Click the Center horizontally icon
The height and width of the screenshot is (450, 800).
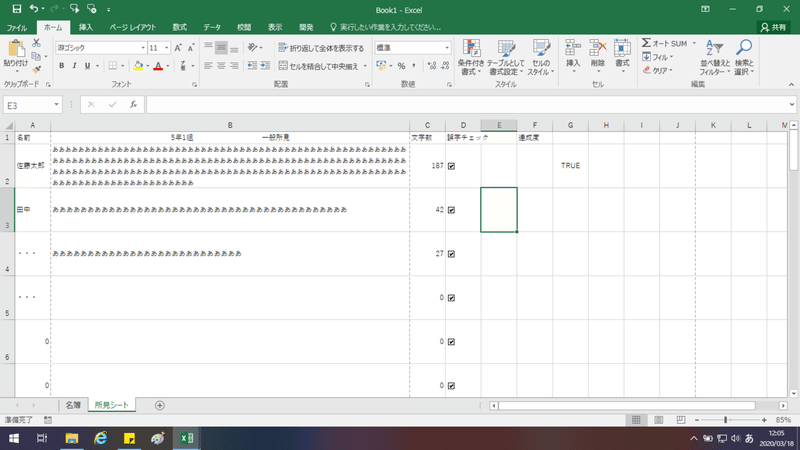(x=221, y=66)
